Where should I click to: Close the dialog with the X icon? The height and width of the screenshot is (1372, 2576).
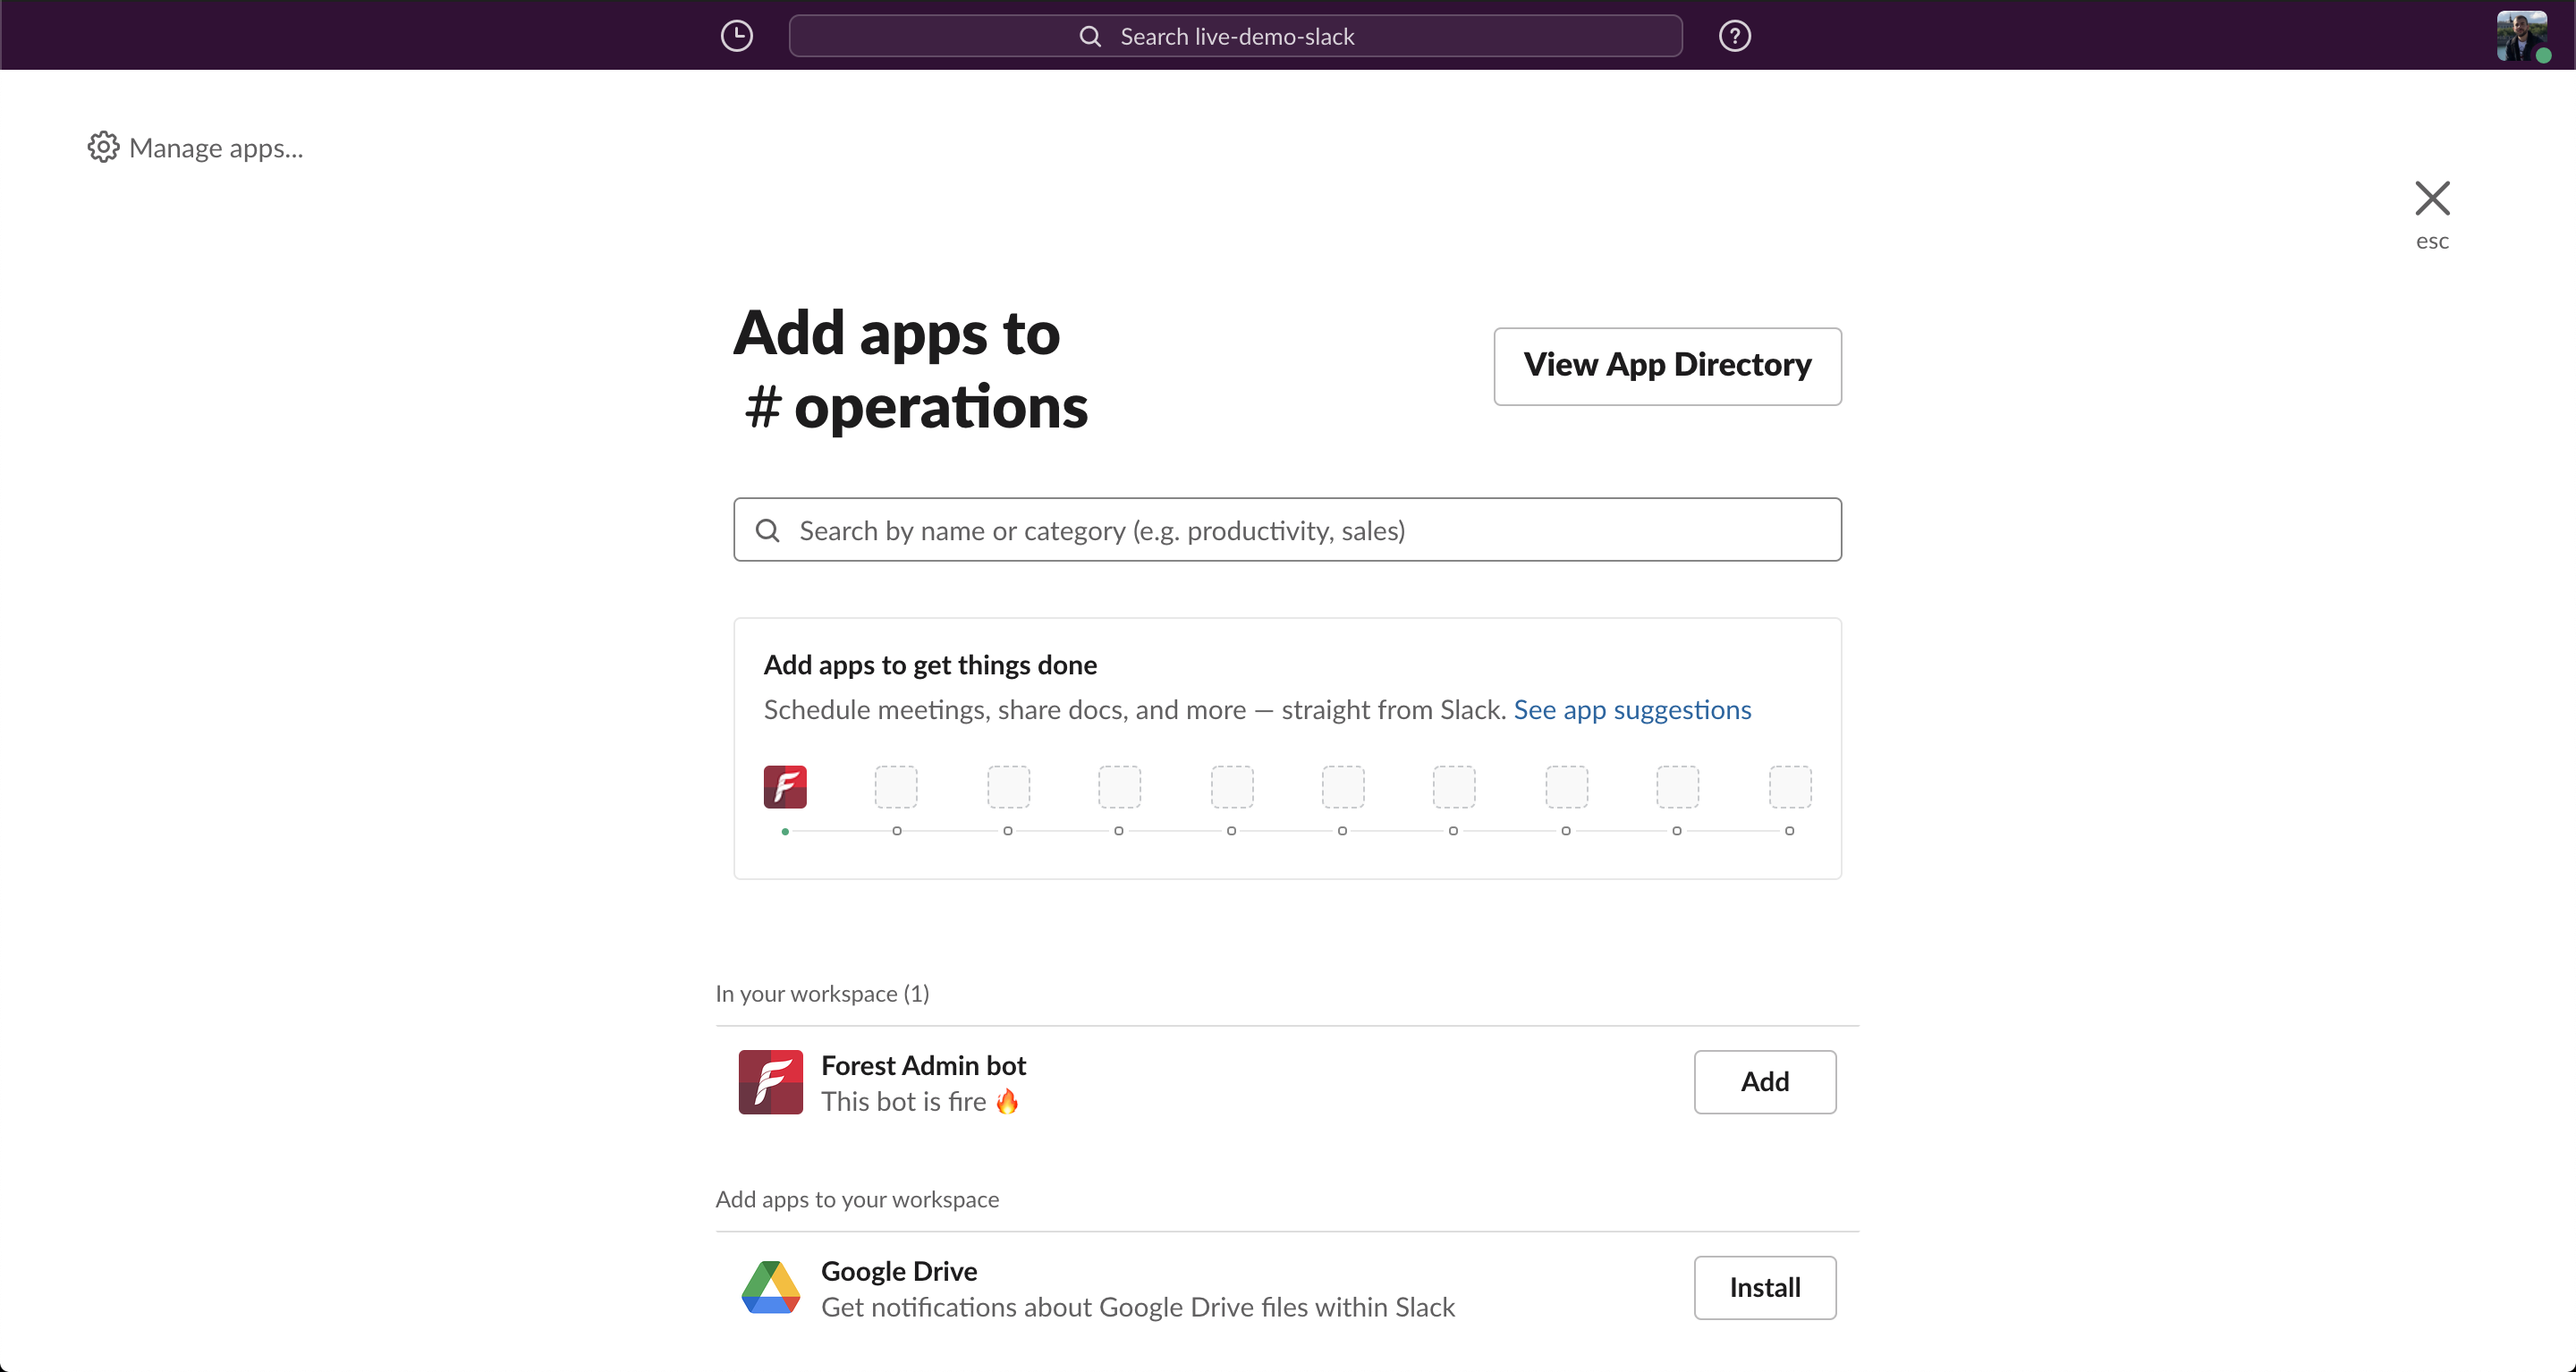[x=2432, y=198]
